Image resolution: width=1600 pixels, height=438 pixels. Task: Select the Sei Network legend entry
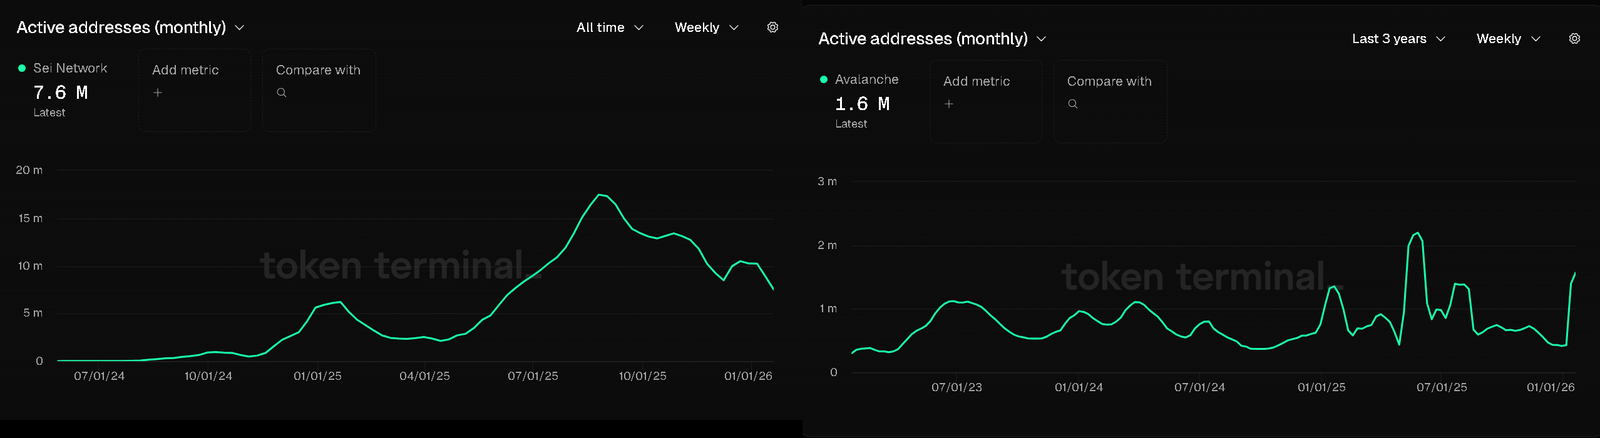point(70,68)
